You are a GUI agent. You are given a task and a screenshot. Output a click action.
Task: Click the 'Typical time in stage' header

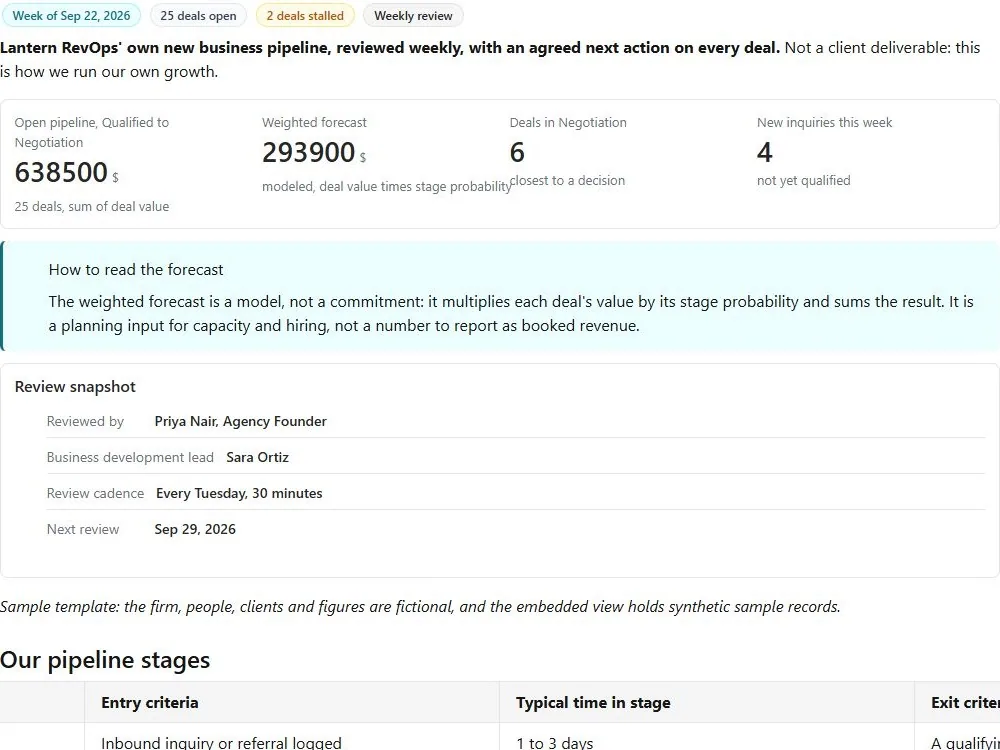click(x=593, y=703)
